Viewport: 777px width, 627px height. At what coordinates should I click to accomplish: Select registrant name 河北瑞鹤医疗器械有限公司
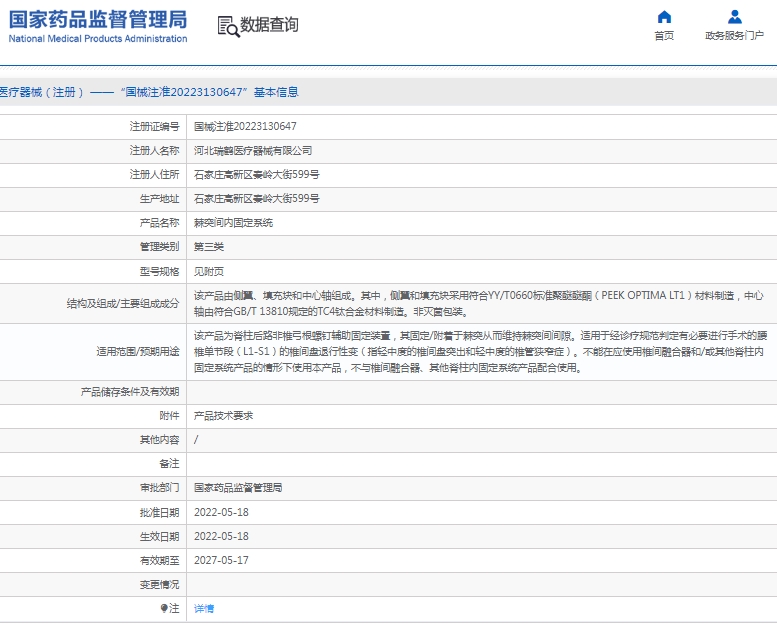[253, 151]
